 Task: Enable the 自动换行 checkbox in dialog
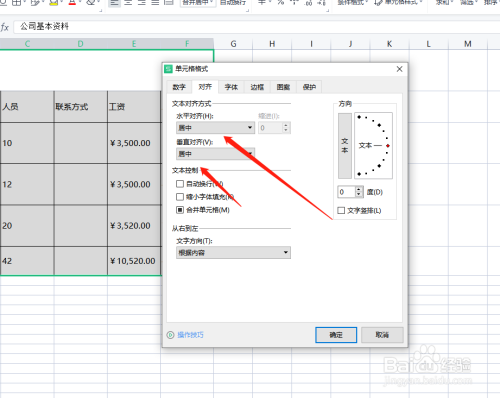180,184
